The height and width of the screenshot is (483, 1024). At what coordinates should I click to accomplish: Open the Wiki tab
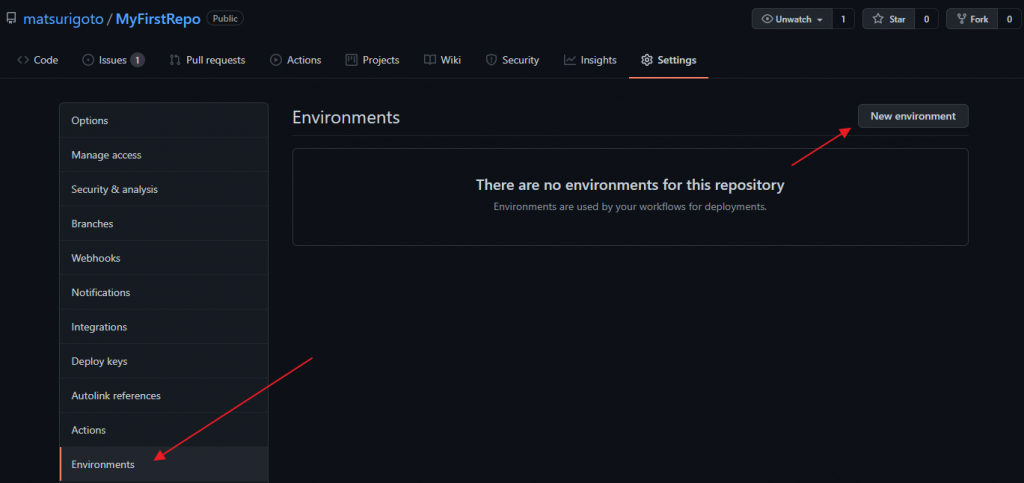pyautogui.click(x=442, y=60)
